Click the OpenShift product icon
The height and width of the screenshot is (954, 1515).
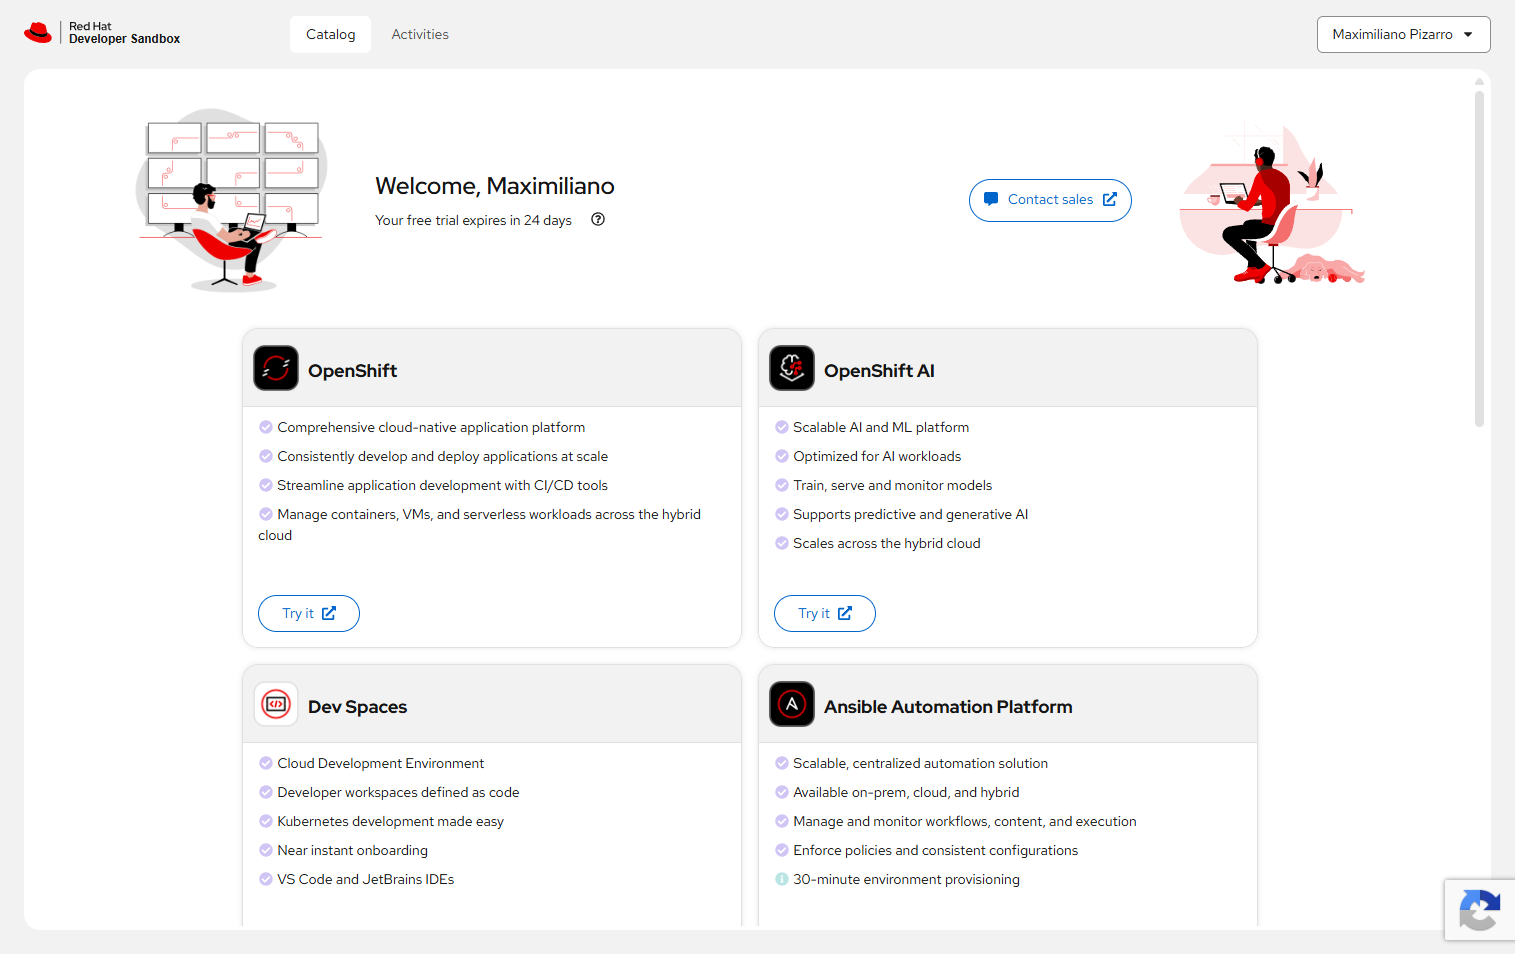pyautogui.click(x=276, y=368)
